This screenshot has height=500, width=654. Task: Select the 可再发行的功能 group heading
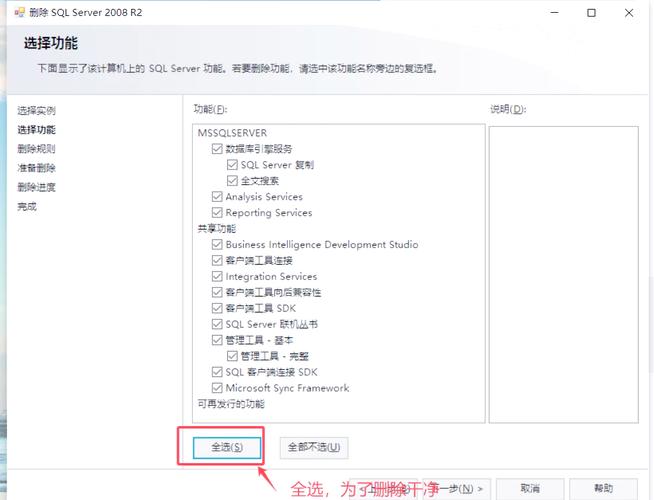point(231,404)
